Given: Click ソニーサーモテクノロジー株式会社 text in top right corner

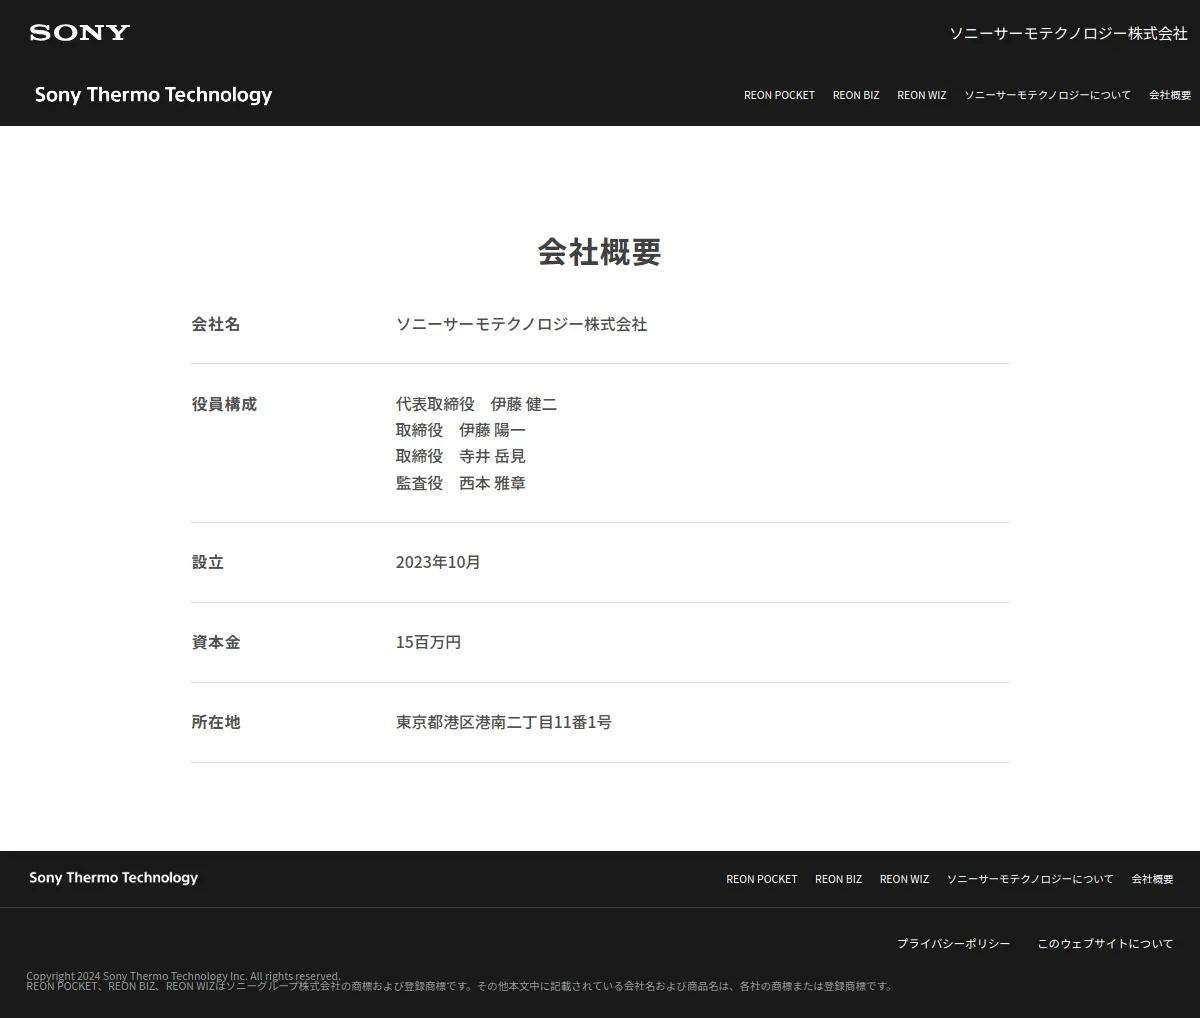Looking at the screenshot, I should coord(1068,33).
